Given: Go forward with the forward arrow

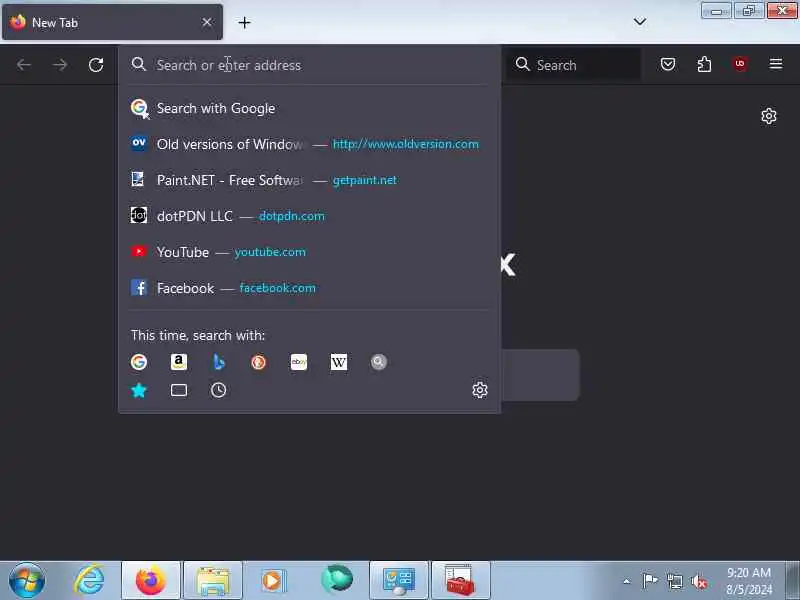Looking at the screenshot, I should 60,65.
